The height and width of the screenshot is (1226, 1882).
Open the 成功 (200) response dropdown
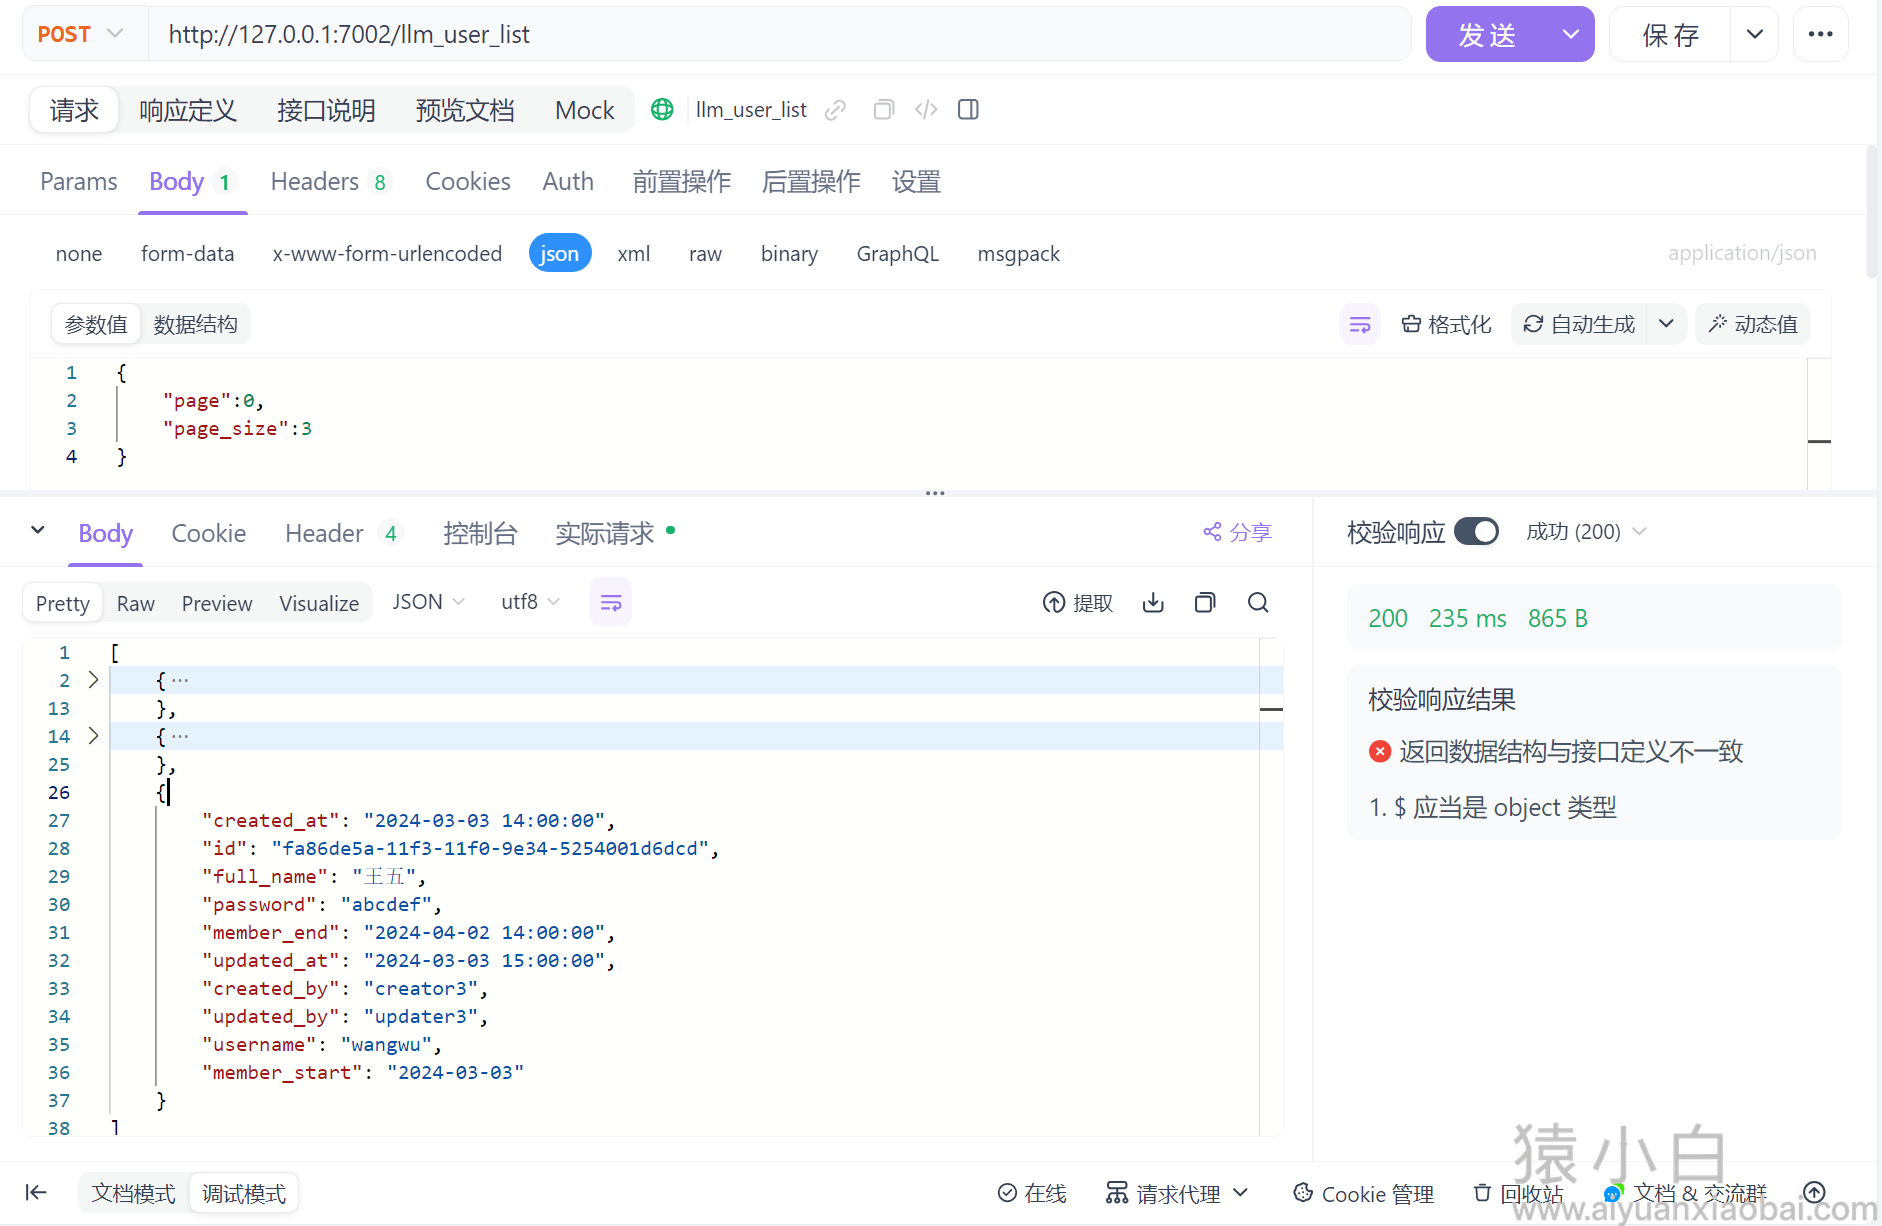pyautogui.click(x=1585, y=532)
